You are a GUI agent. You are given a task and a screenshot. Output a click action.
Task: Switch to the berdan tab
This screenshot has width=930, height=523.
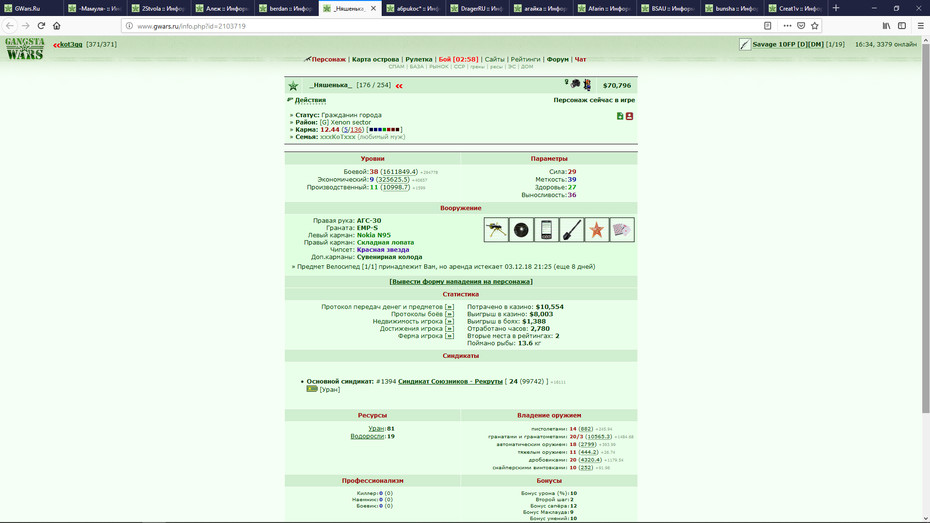point(286,8)
